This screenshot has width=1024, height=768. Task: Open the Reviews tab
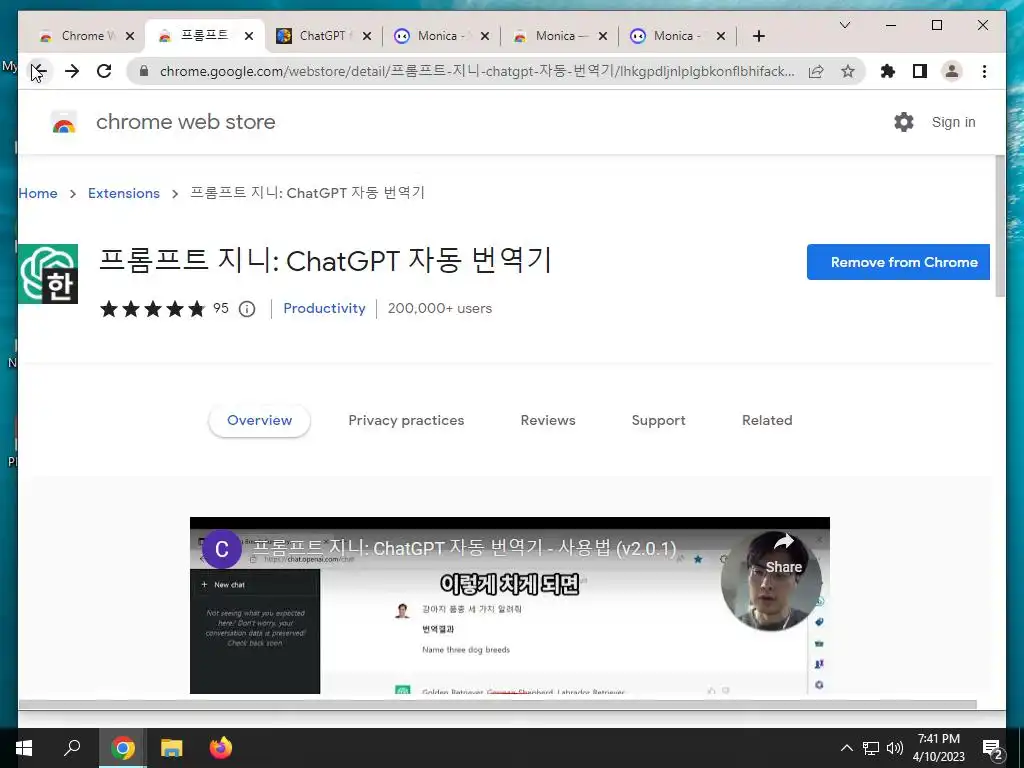(x=548, y=421)
